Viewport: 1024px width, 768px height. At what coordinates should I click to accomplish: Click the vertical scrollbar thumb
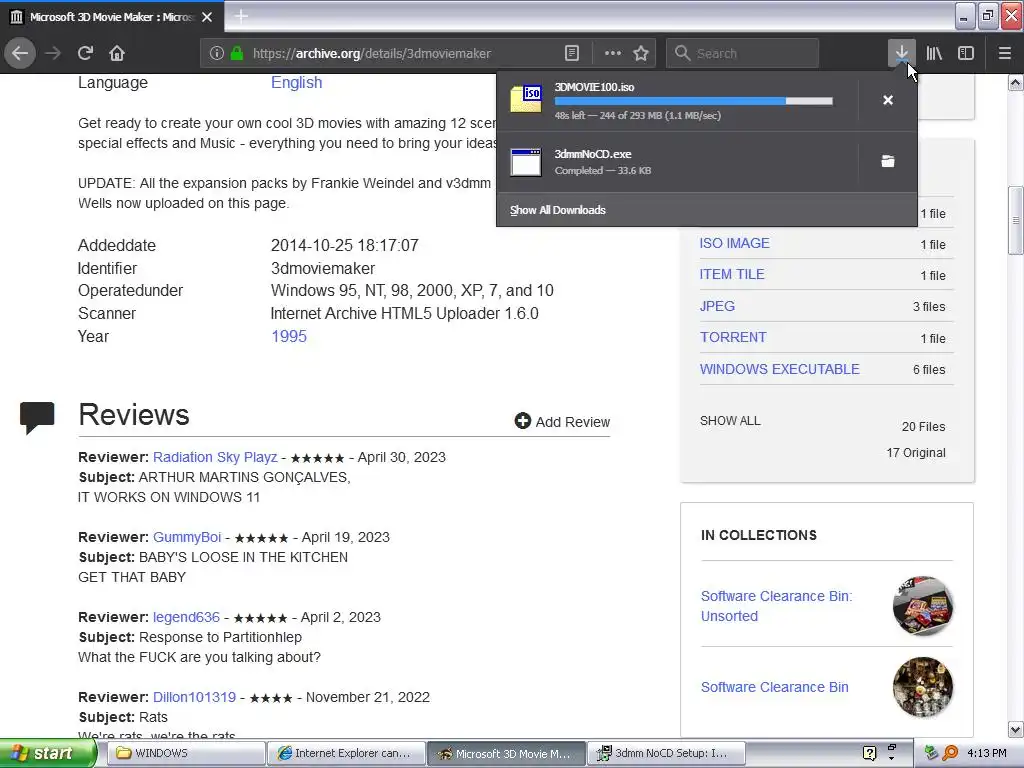[x=1015, y=221]
